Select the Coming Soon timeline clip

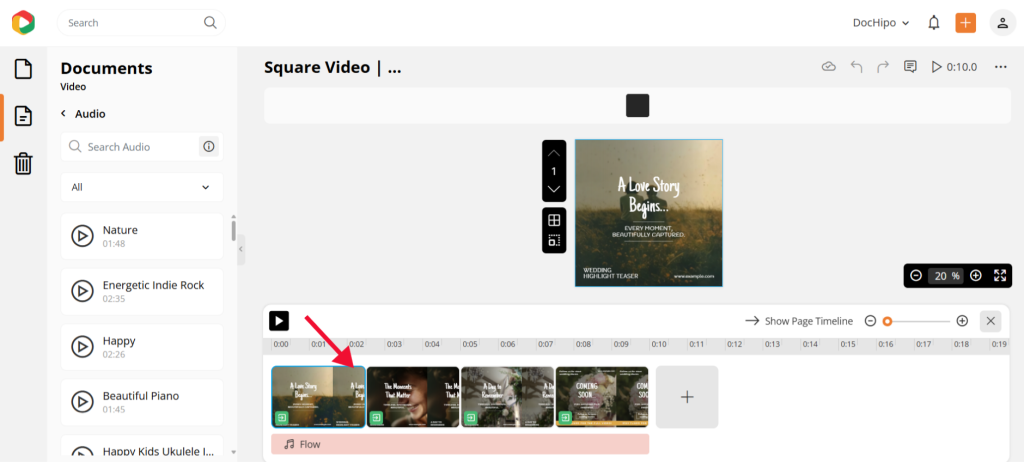pos(602,397)
